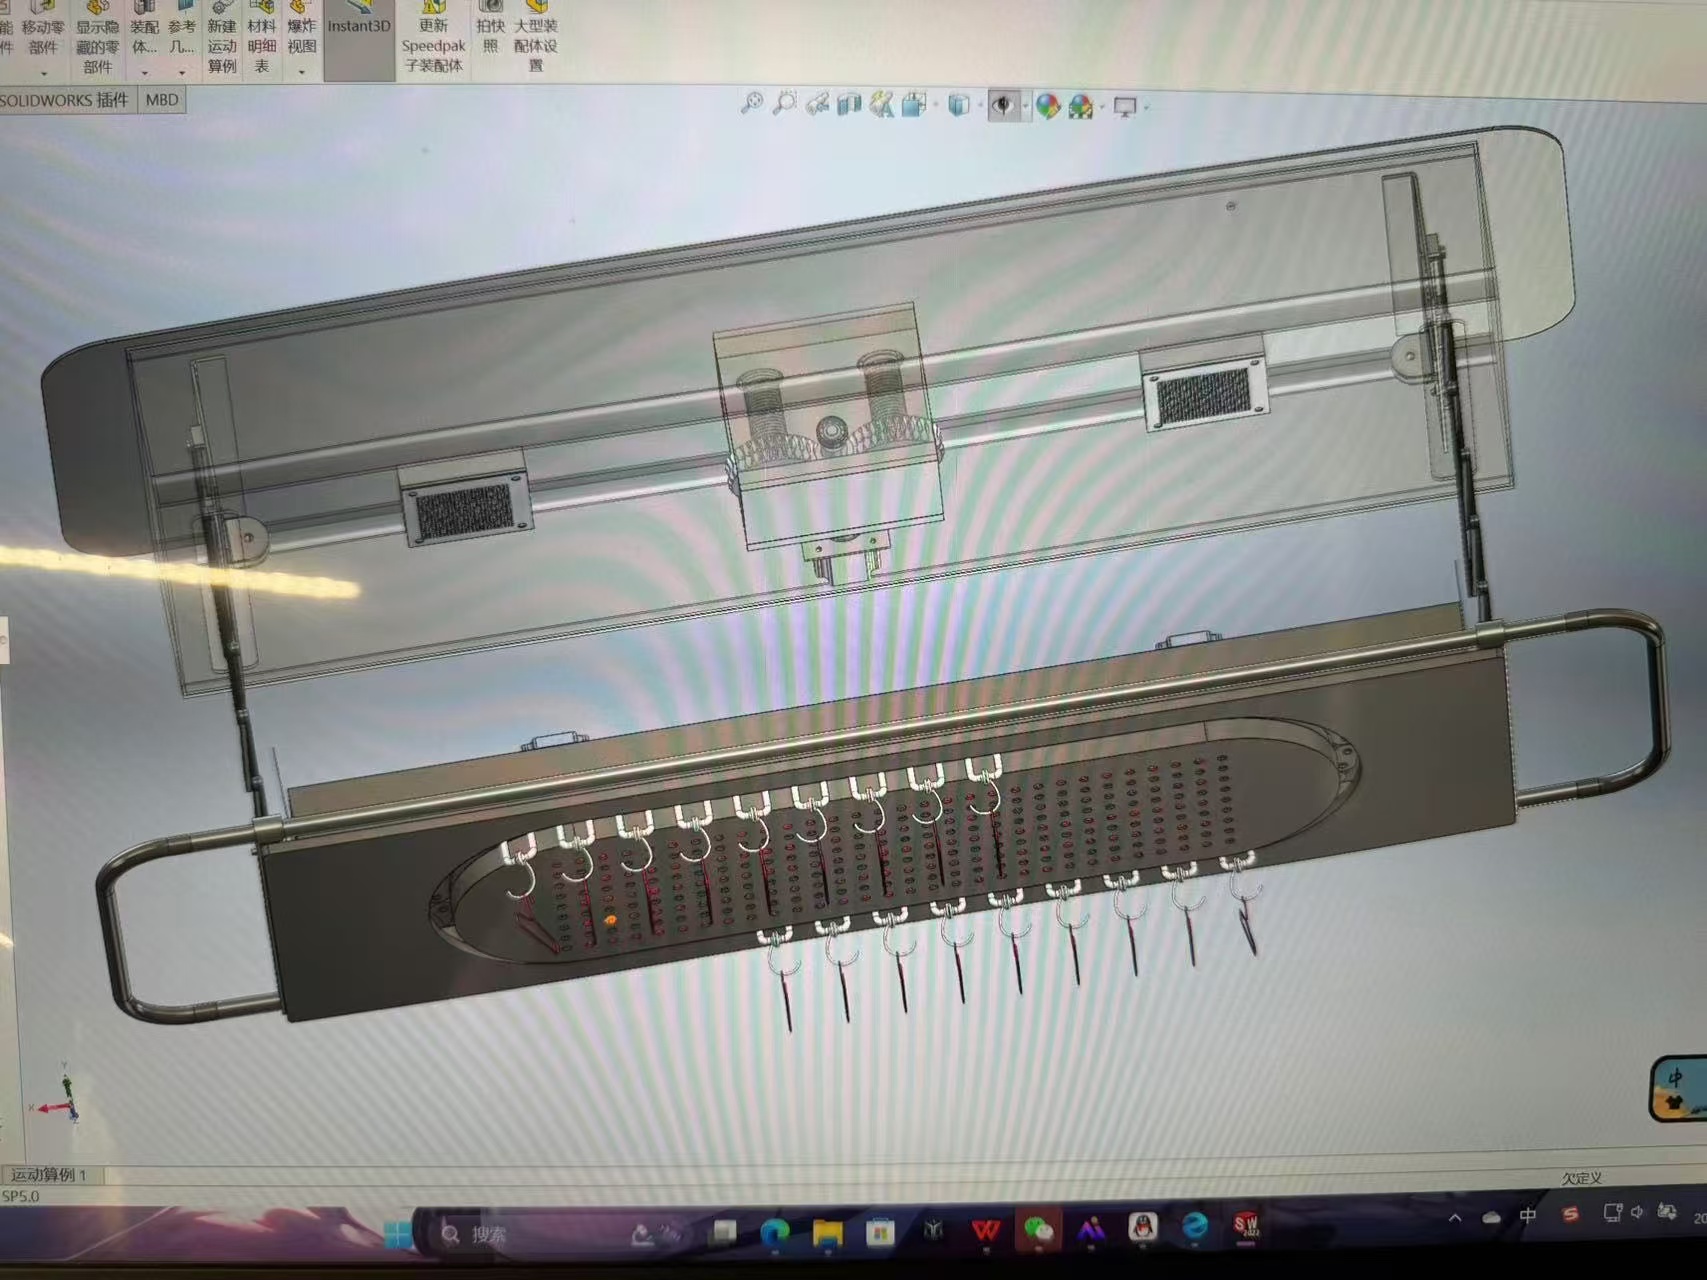The image size is (1707, 1280).
Task: Show hidden system tray icons chevron
Action: click(x=1455, y=1217)
